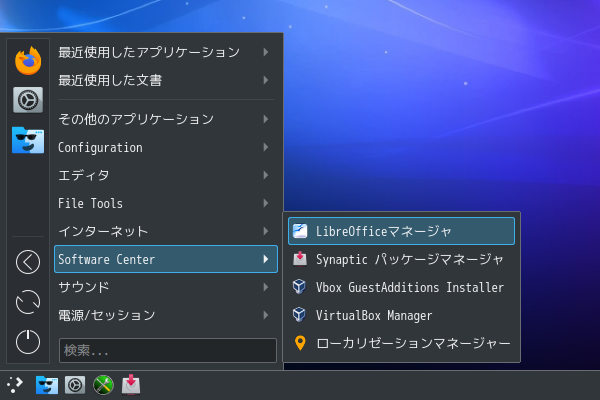Expand the 最近使用したアプリケーション submenu arrow
This screenshot has height=400, width=600.
(x=266, y=52)
